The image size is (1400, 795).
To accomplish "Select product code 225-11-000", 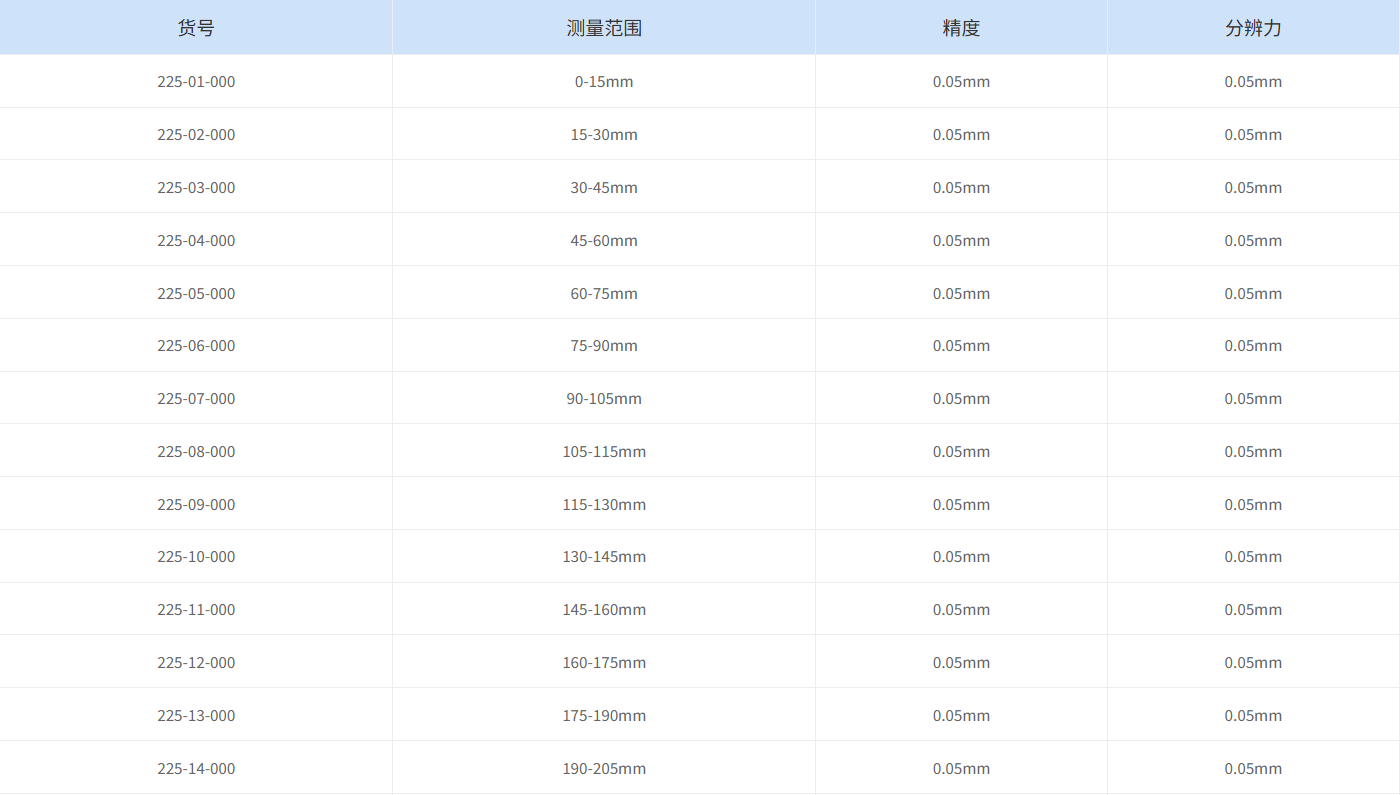I will pyautogui.click(x=196, y=608).
